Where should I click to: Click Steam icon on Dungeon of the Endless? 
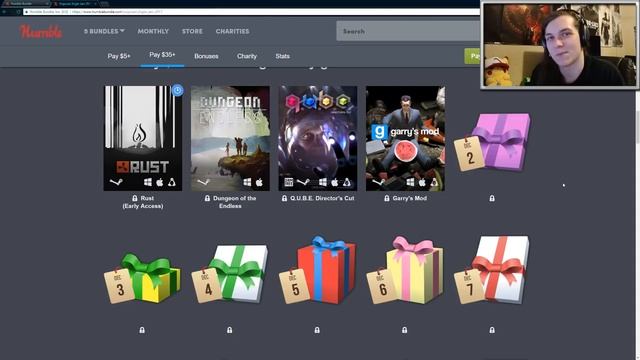click(203, 182)
